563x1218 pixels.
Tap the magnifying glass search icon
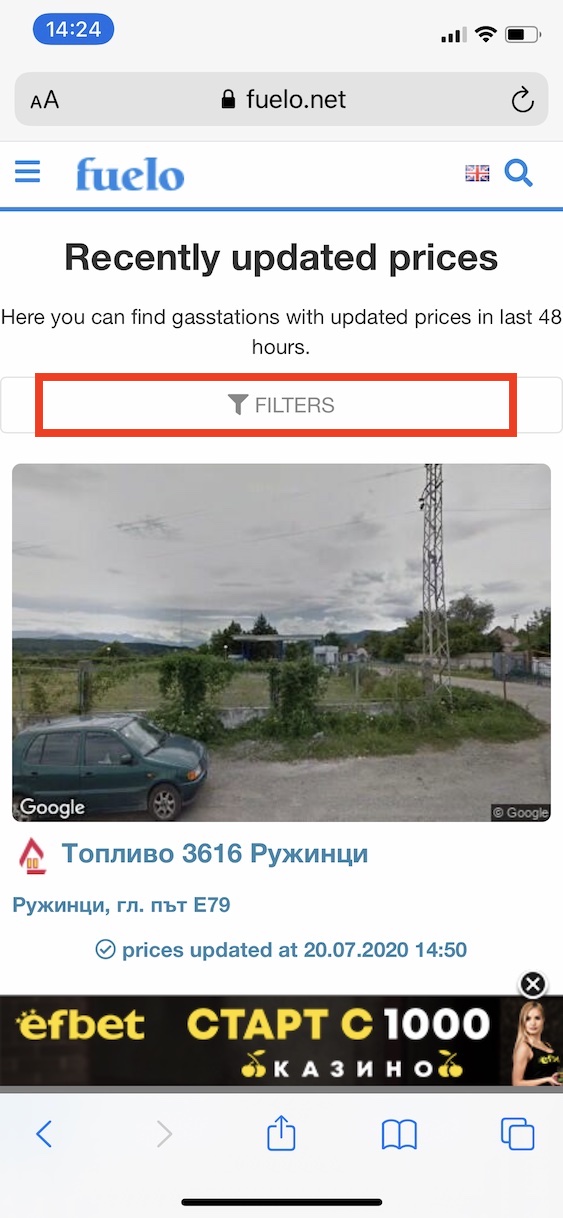pyautogui.click(x=518, y=173)
